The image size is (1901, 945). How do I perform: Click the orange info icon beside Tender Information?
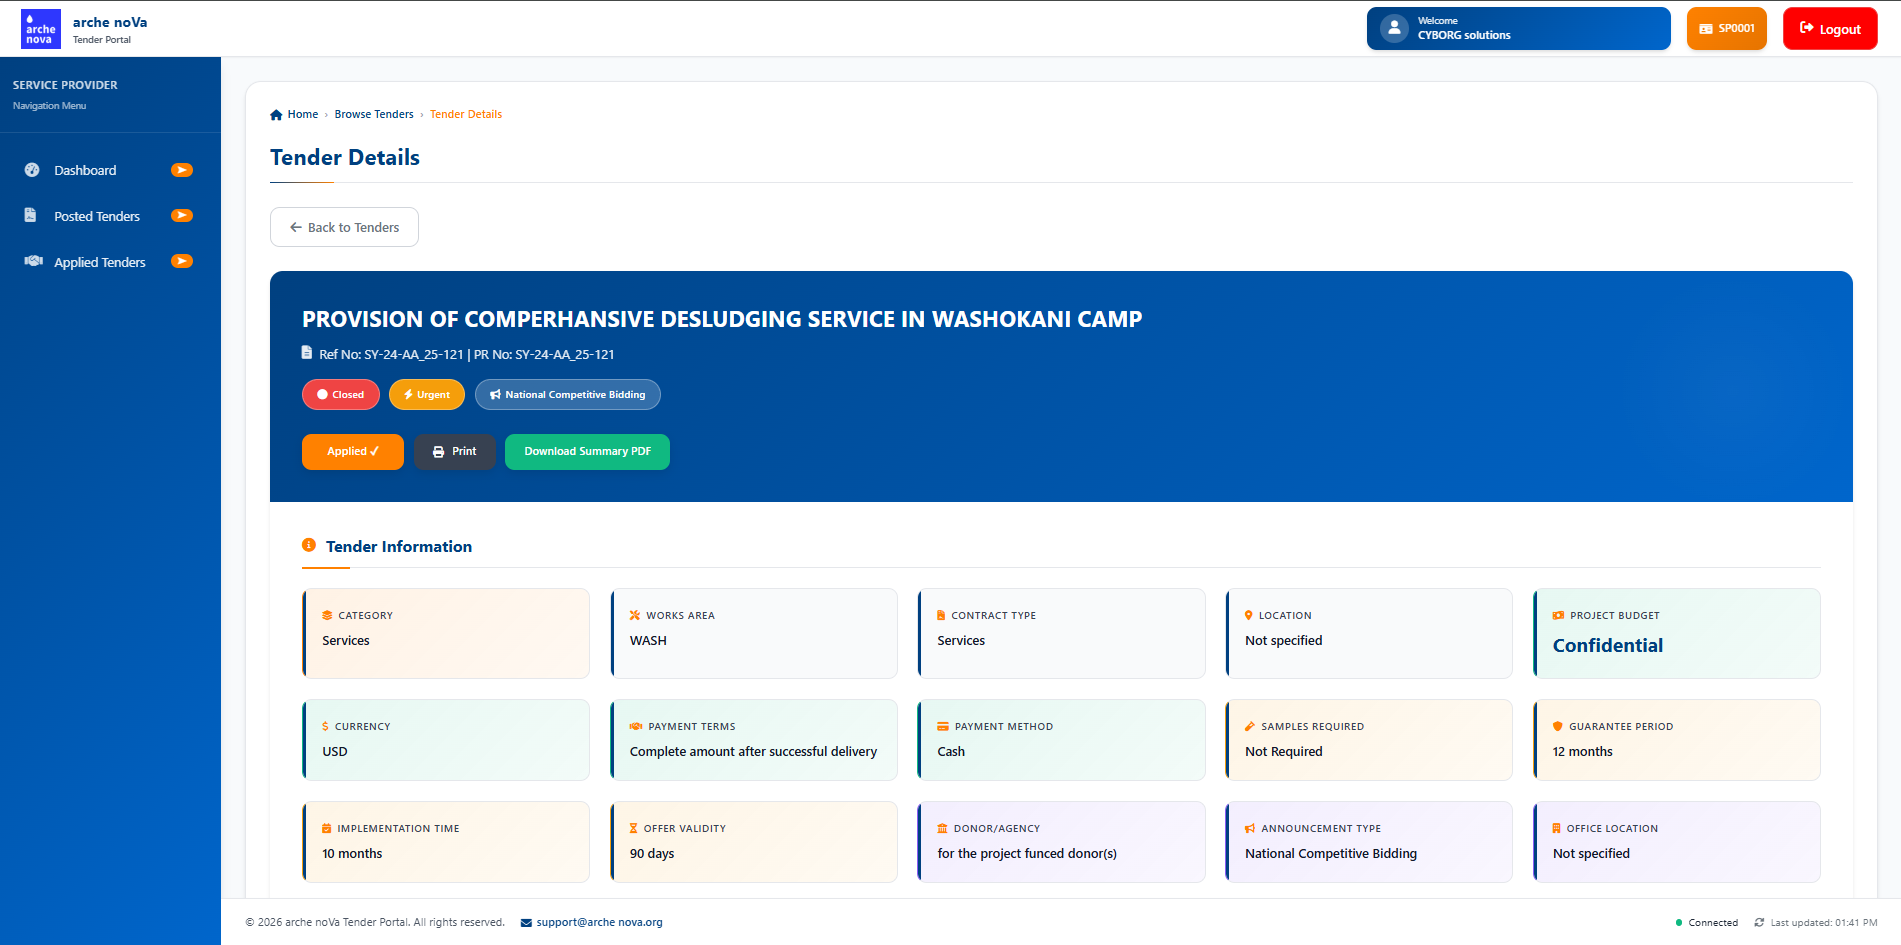click(x=309, y=546)
